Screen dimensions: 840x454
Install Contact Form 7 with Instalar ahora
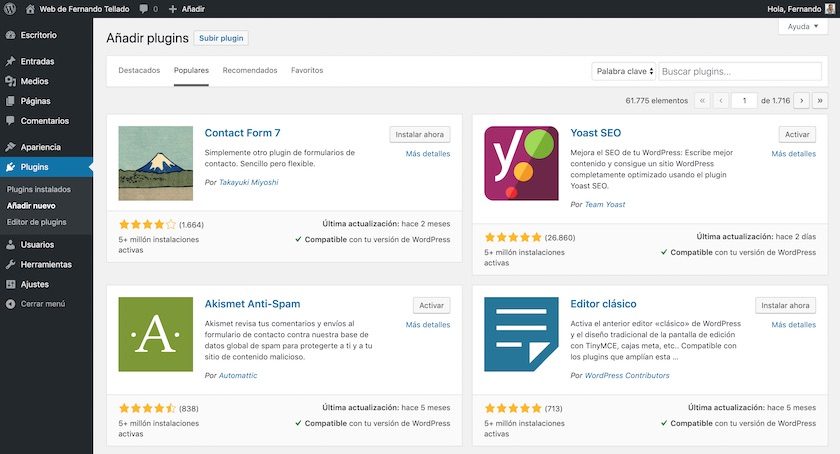420,134
